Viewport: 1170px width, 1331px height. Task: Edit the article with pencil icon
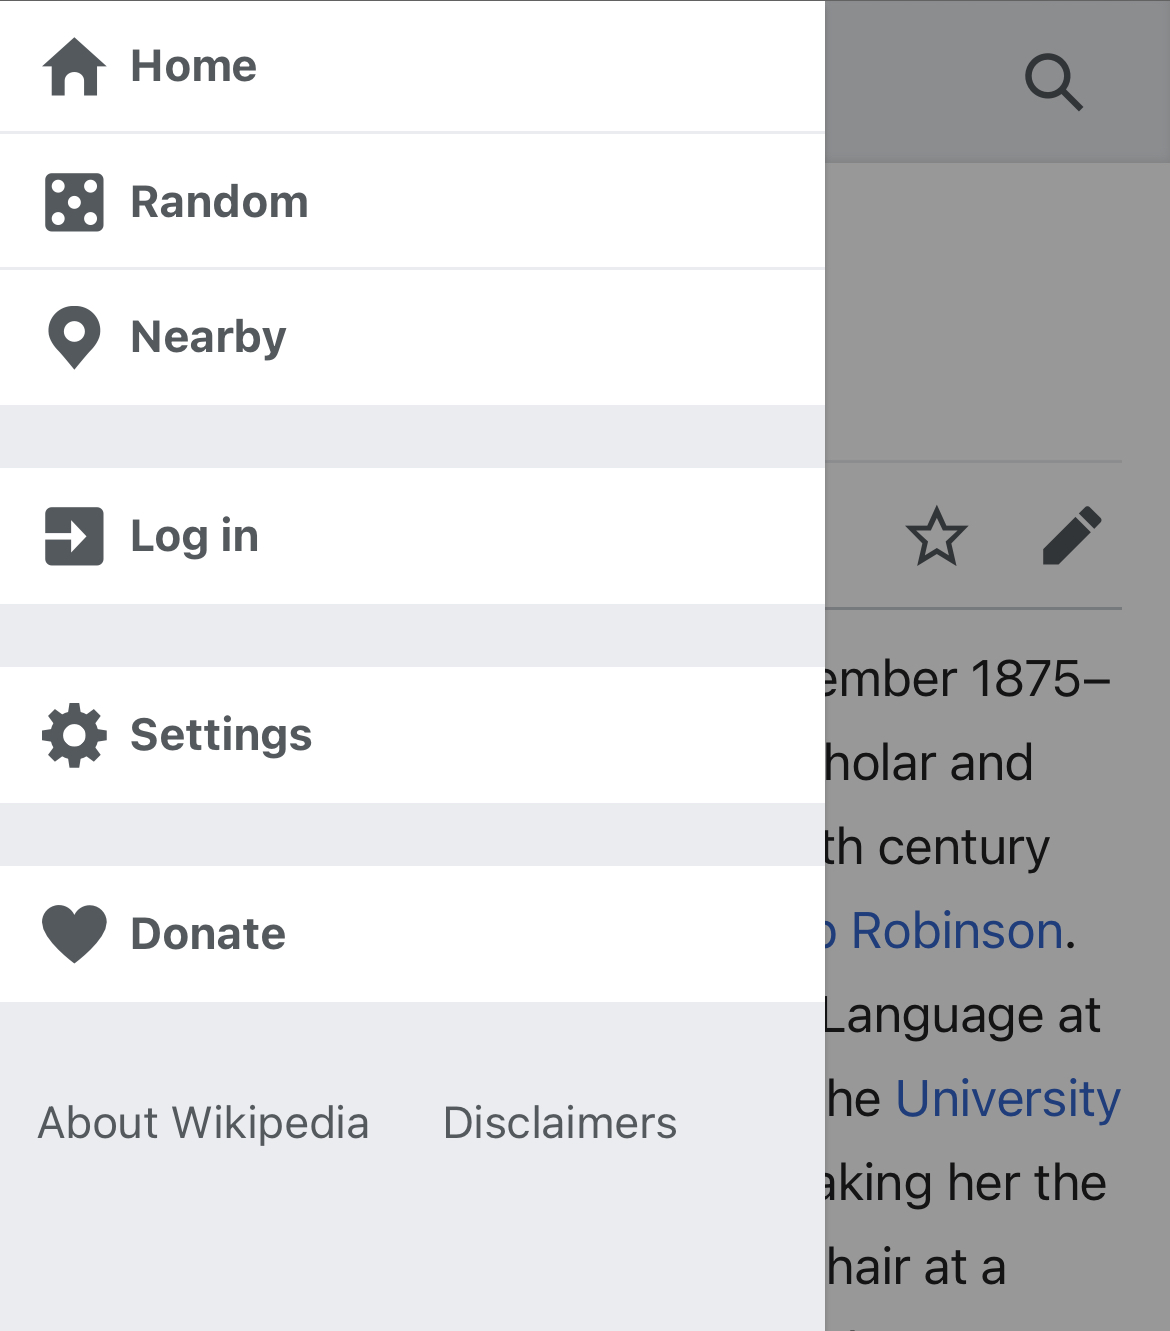1072,536
